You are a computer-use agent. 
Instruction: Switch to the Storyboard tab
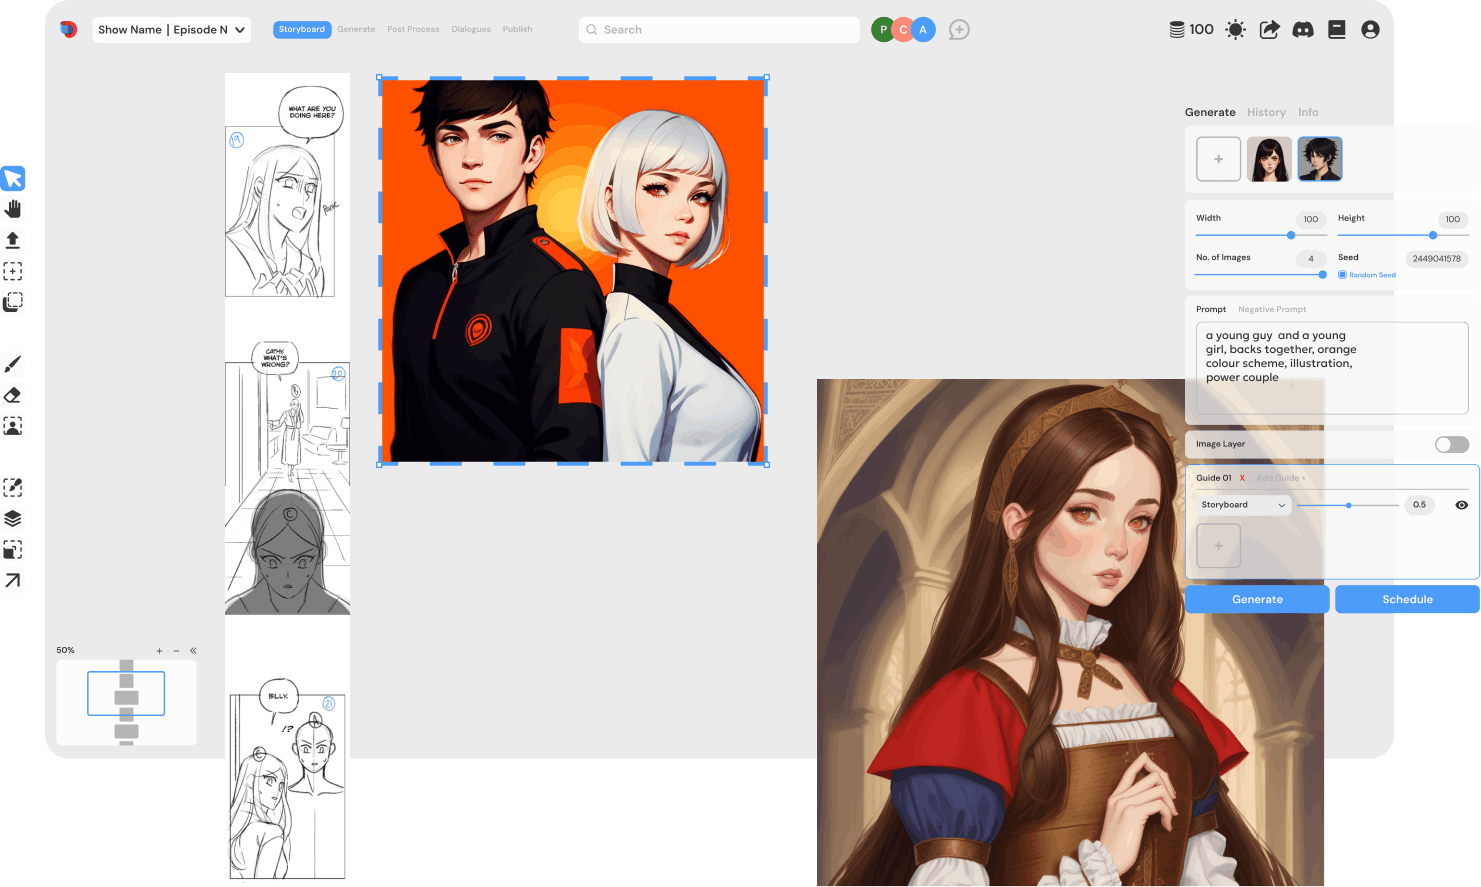(x=302, y=30)
